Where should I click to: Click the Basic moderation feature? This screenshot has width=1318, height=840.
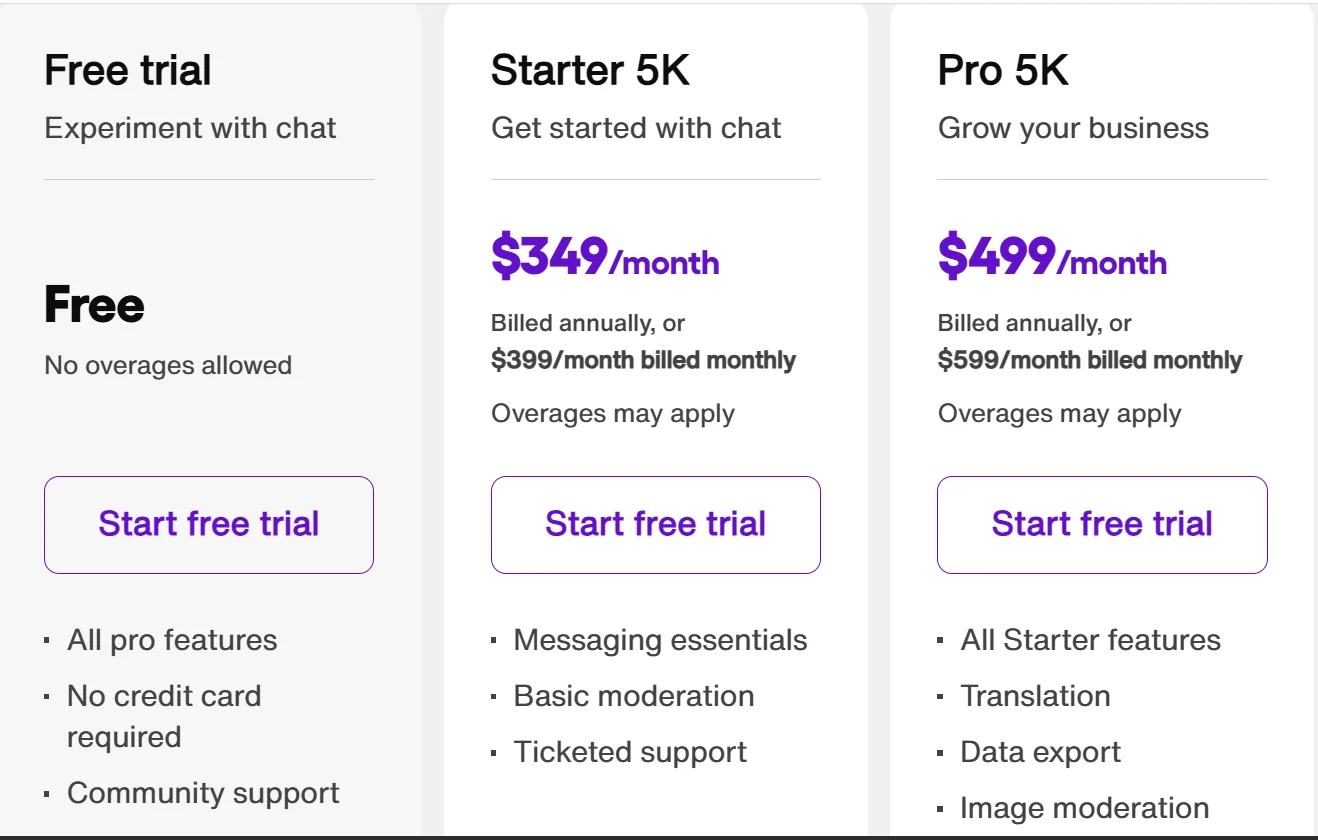pos(634,696)
